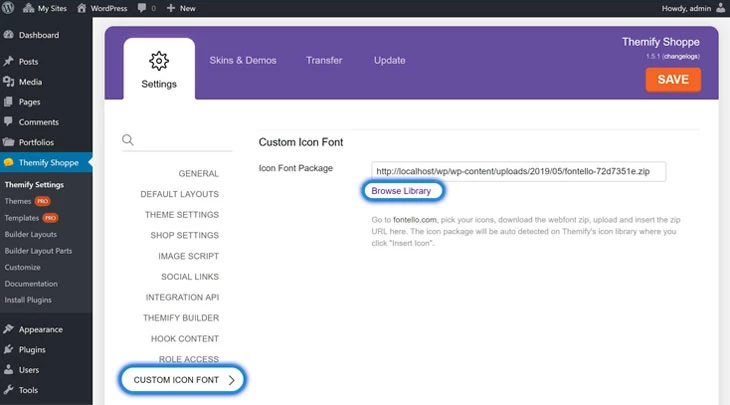The image size is (730, 405).
Task: Open THEME SETTINGS section
Action: [x=182, y=215]
